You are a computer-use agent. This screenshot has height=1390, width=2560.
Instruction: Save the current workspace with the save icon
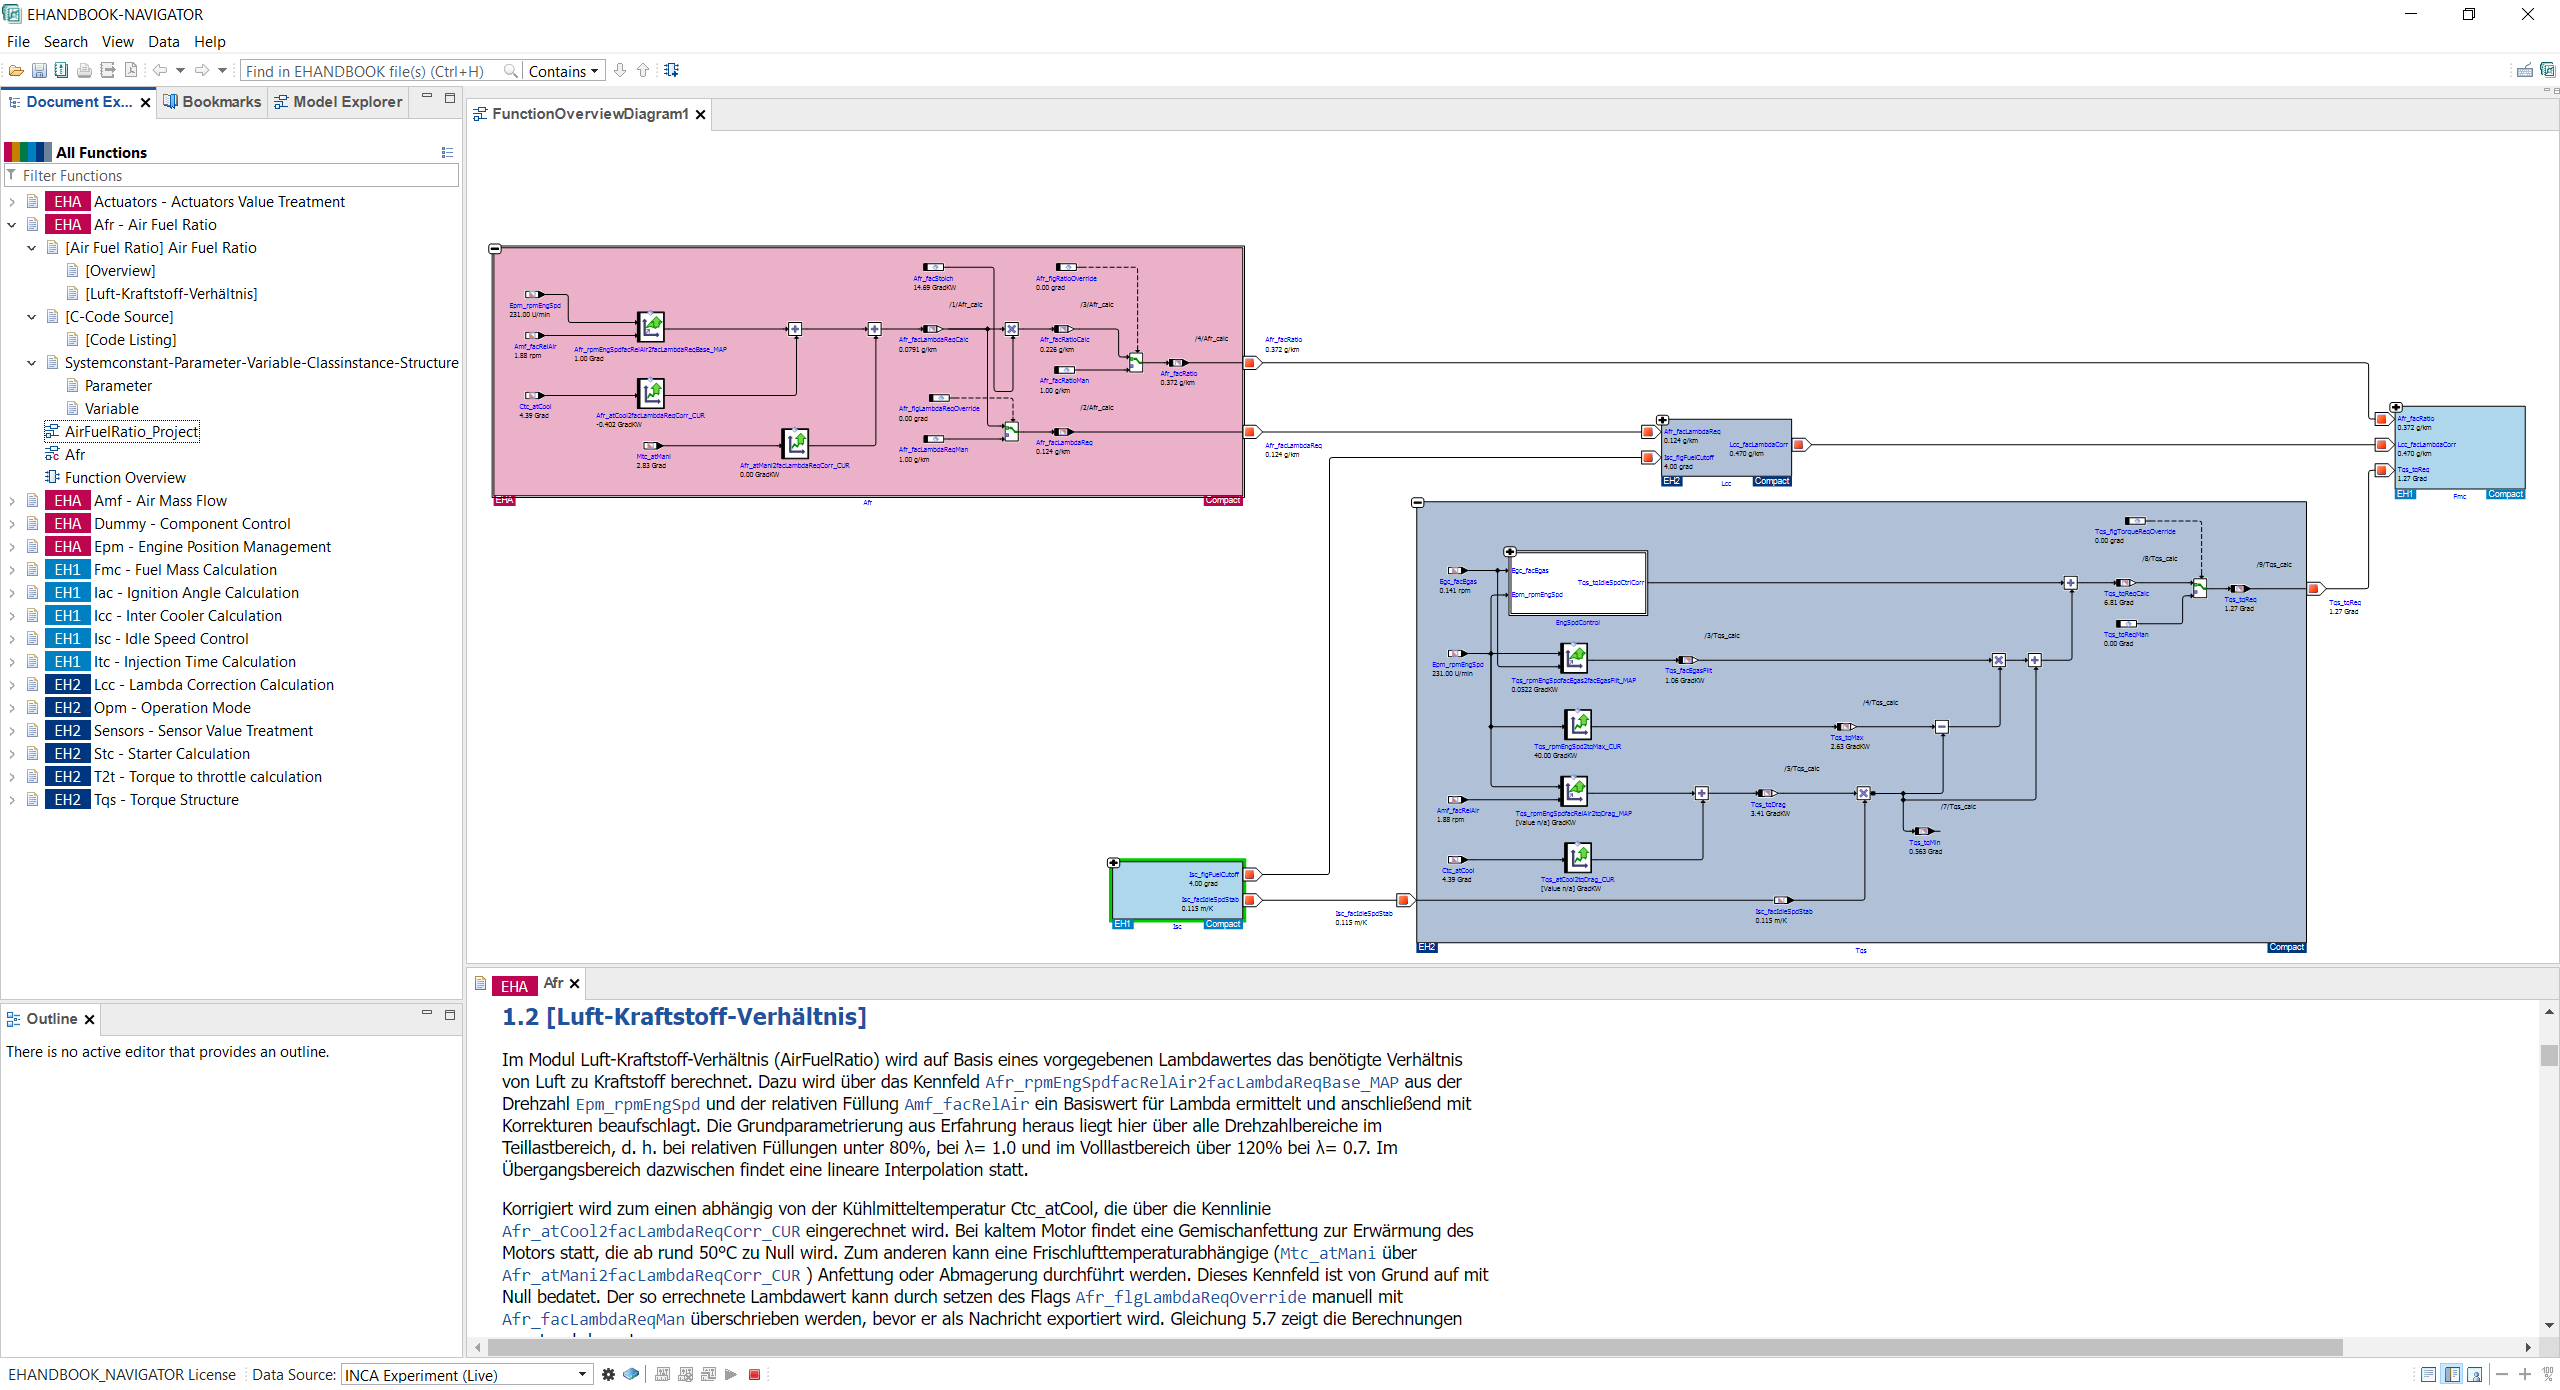39,70
